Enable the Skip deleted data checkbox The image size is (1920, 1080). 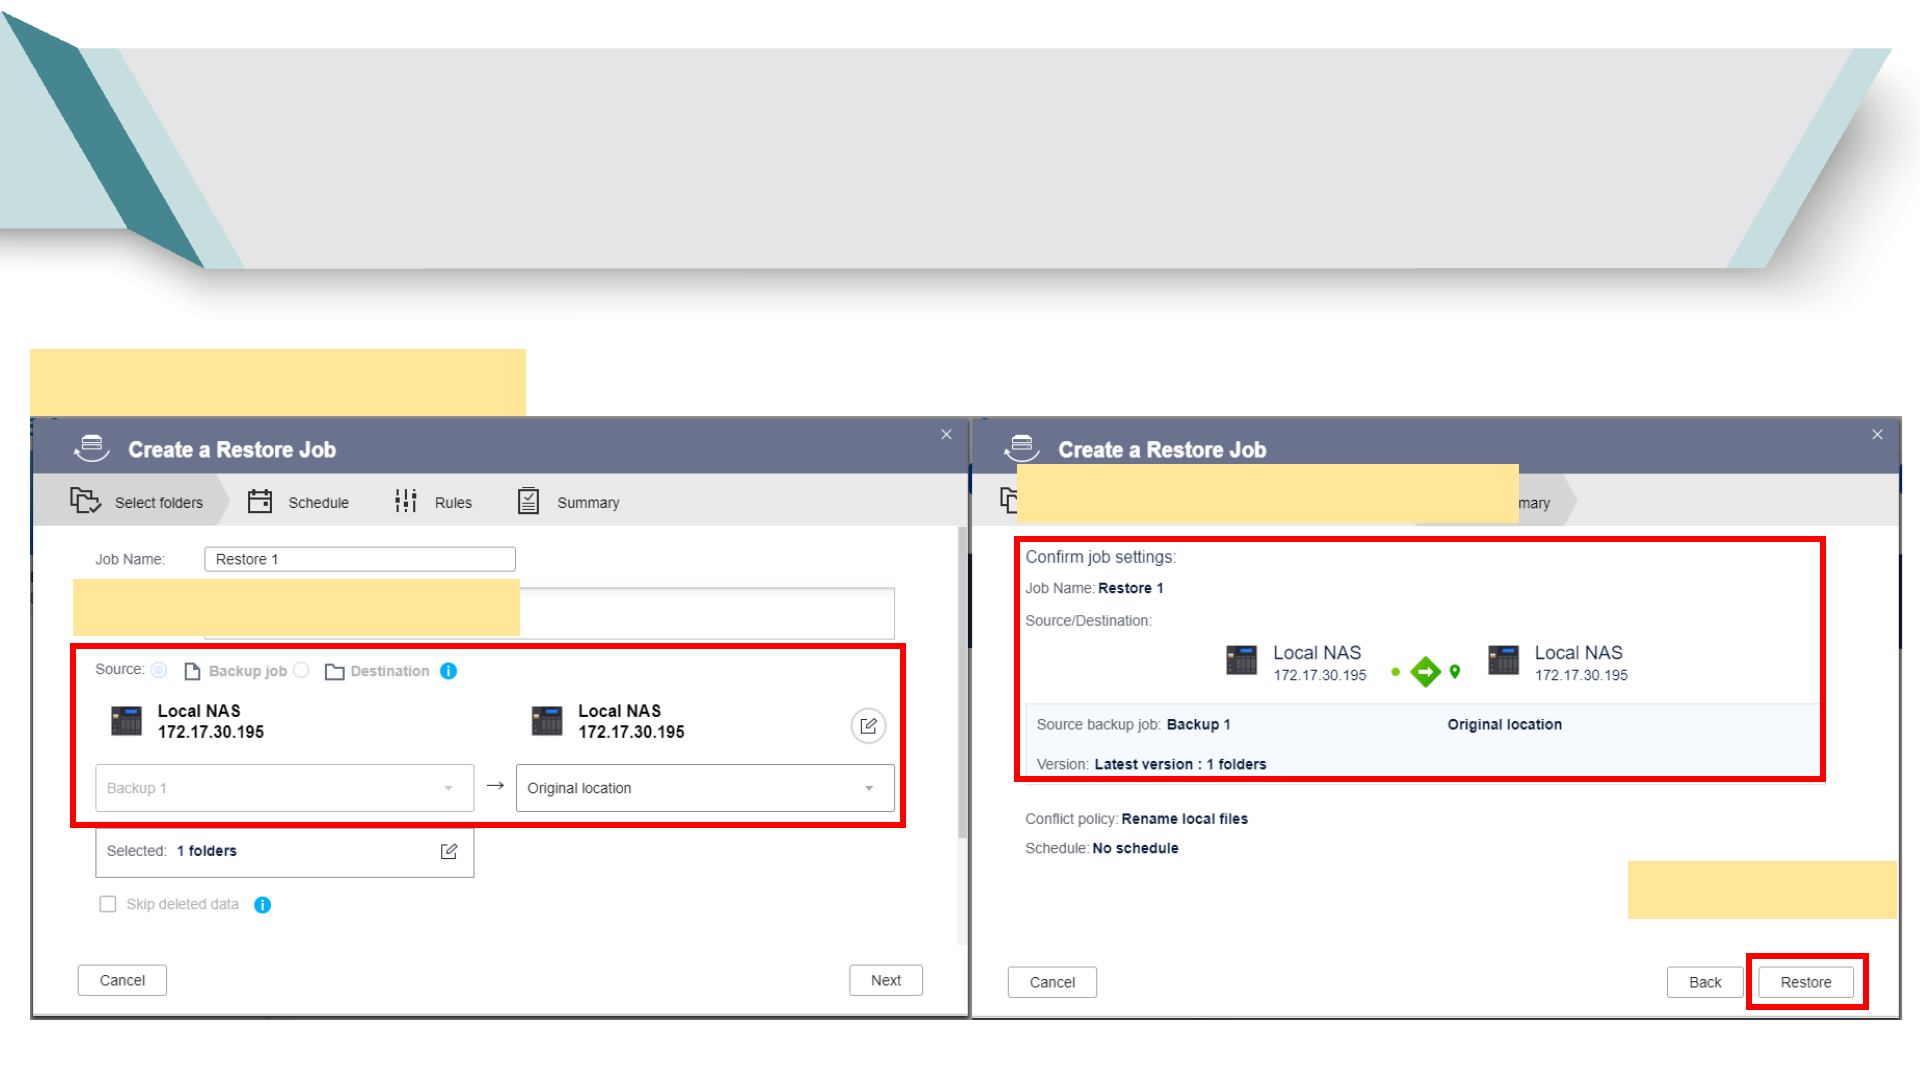pyautogui.click(x=108, y=904)
